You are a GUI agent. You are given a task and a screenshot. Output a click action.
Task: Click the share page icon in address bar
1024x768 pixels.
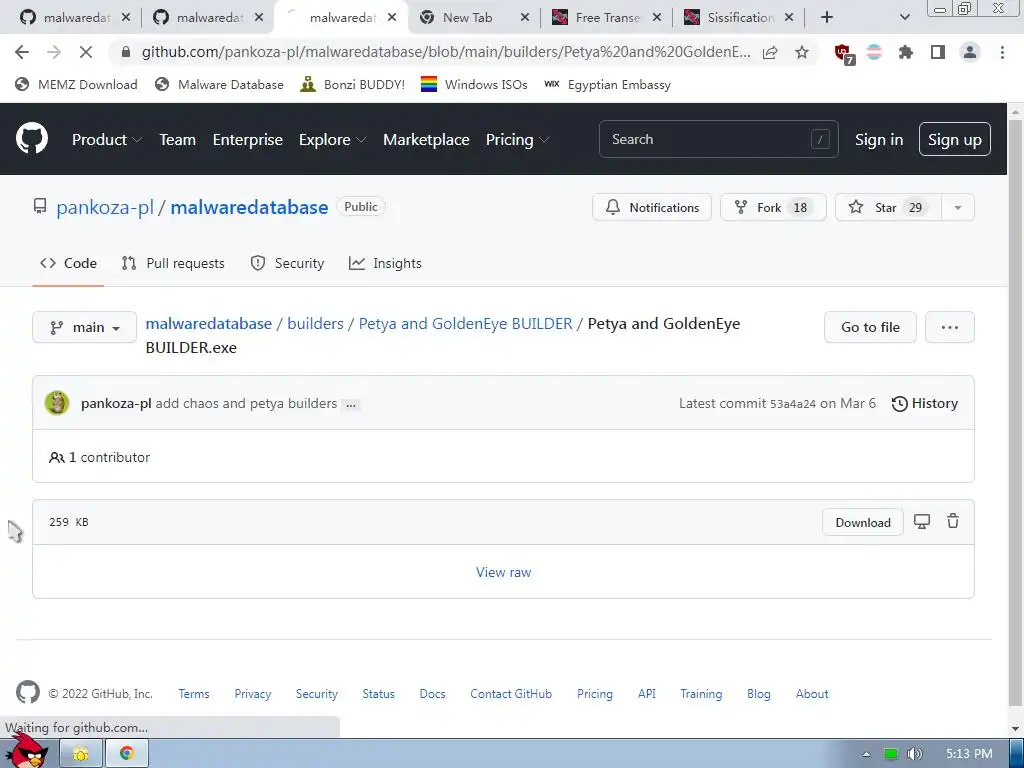[771, 52]
